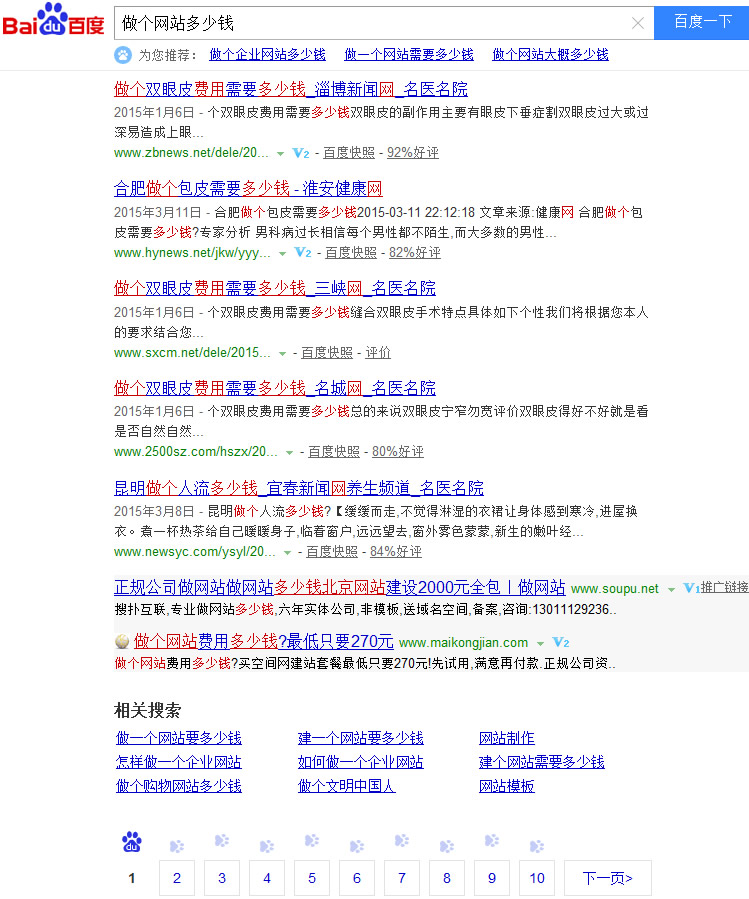Open related search 怎样做一个企业网站
Image resolution: width=749 pixels, height=899 pixels.
click(x=179, y=763)
